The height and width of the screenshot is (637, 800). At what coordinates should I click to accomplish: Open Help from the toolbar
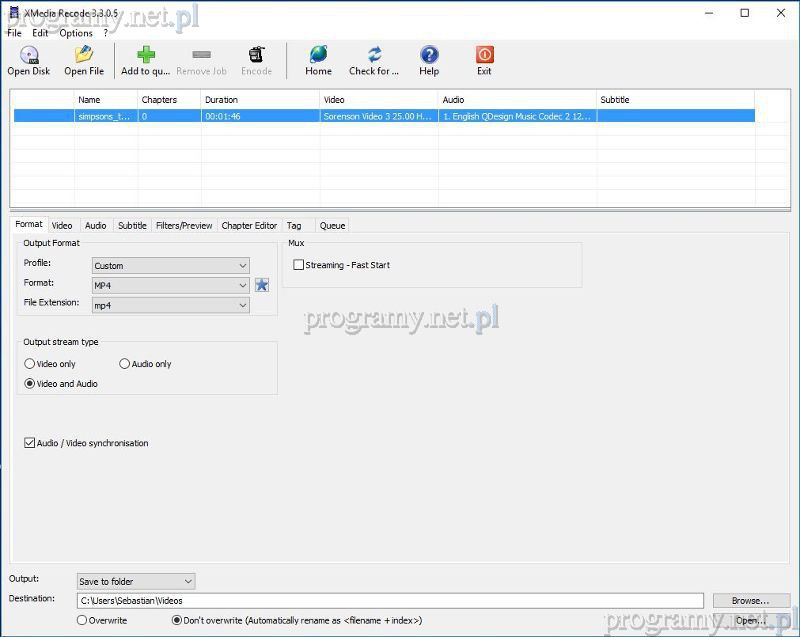pyautogui.click(x=429, y=56)
